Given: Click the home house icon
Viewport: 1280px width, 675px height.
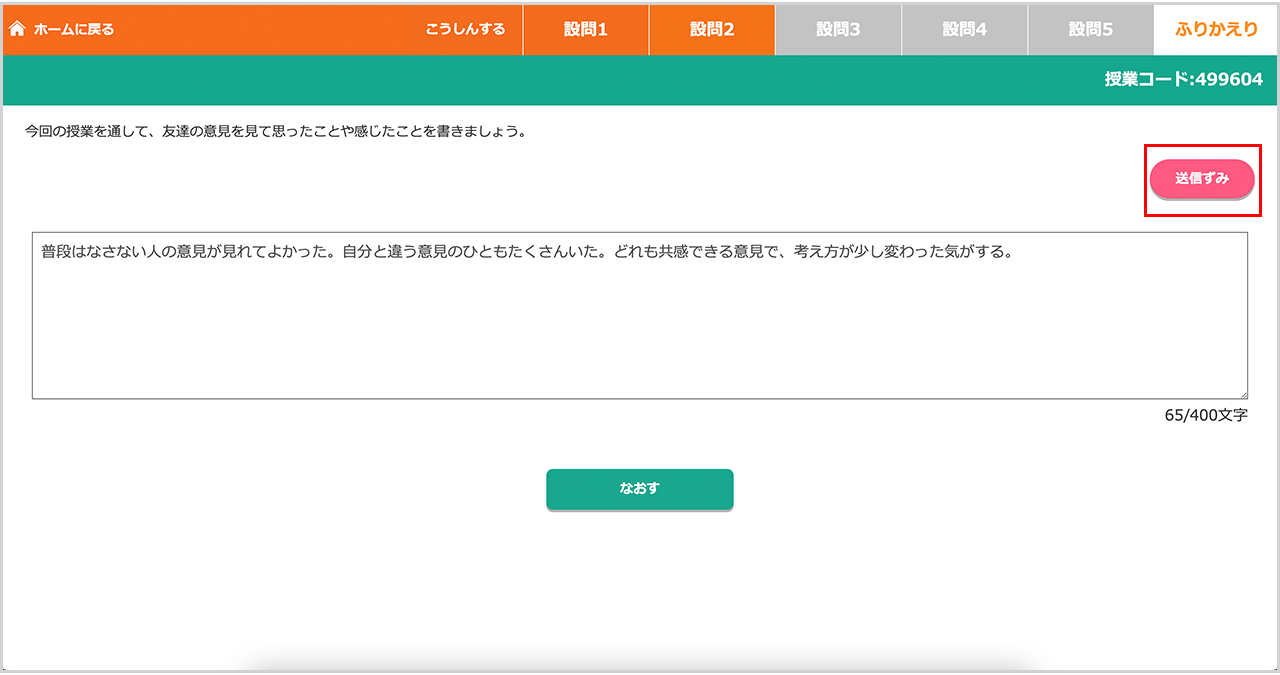Looking at the screenshot, I should point(16,29).
